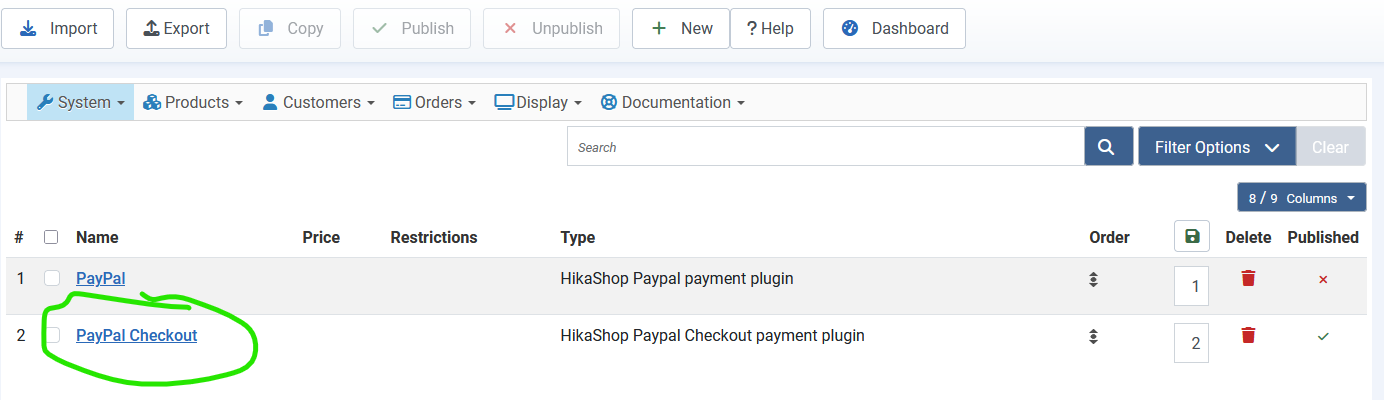The height and width of the screenshot is (400, 1384).
Task: Go to the Dashboard
Action: 894,28
